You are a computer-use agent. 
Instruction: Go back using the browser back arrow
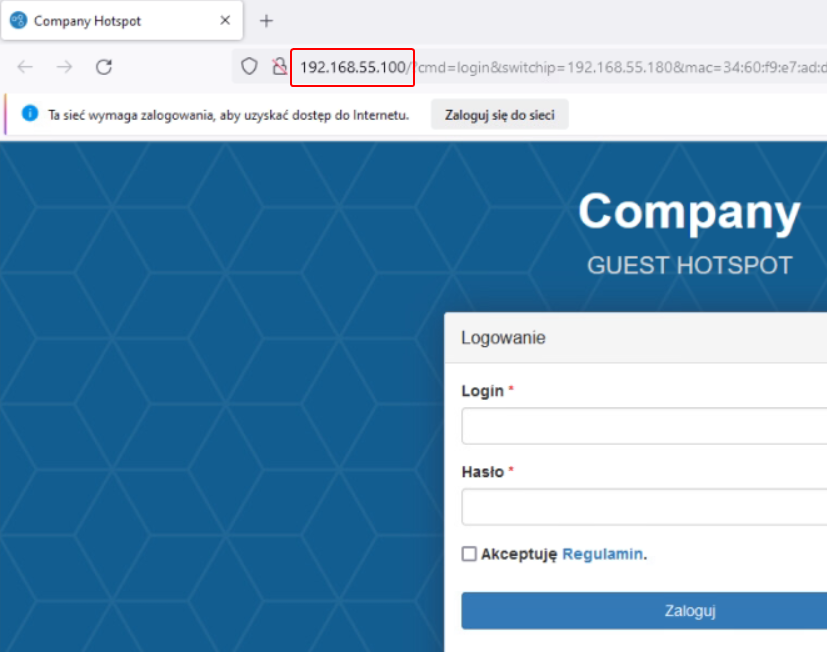(x=25, y=67)
